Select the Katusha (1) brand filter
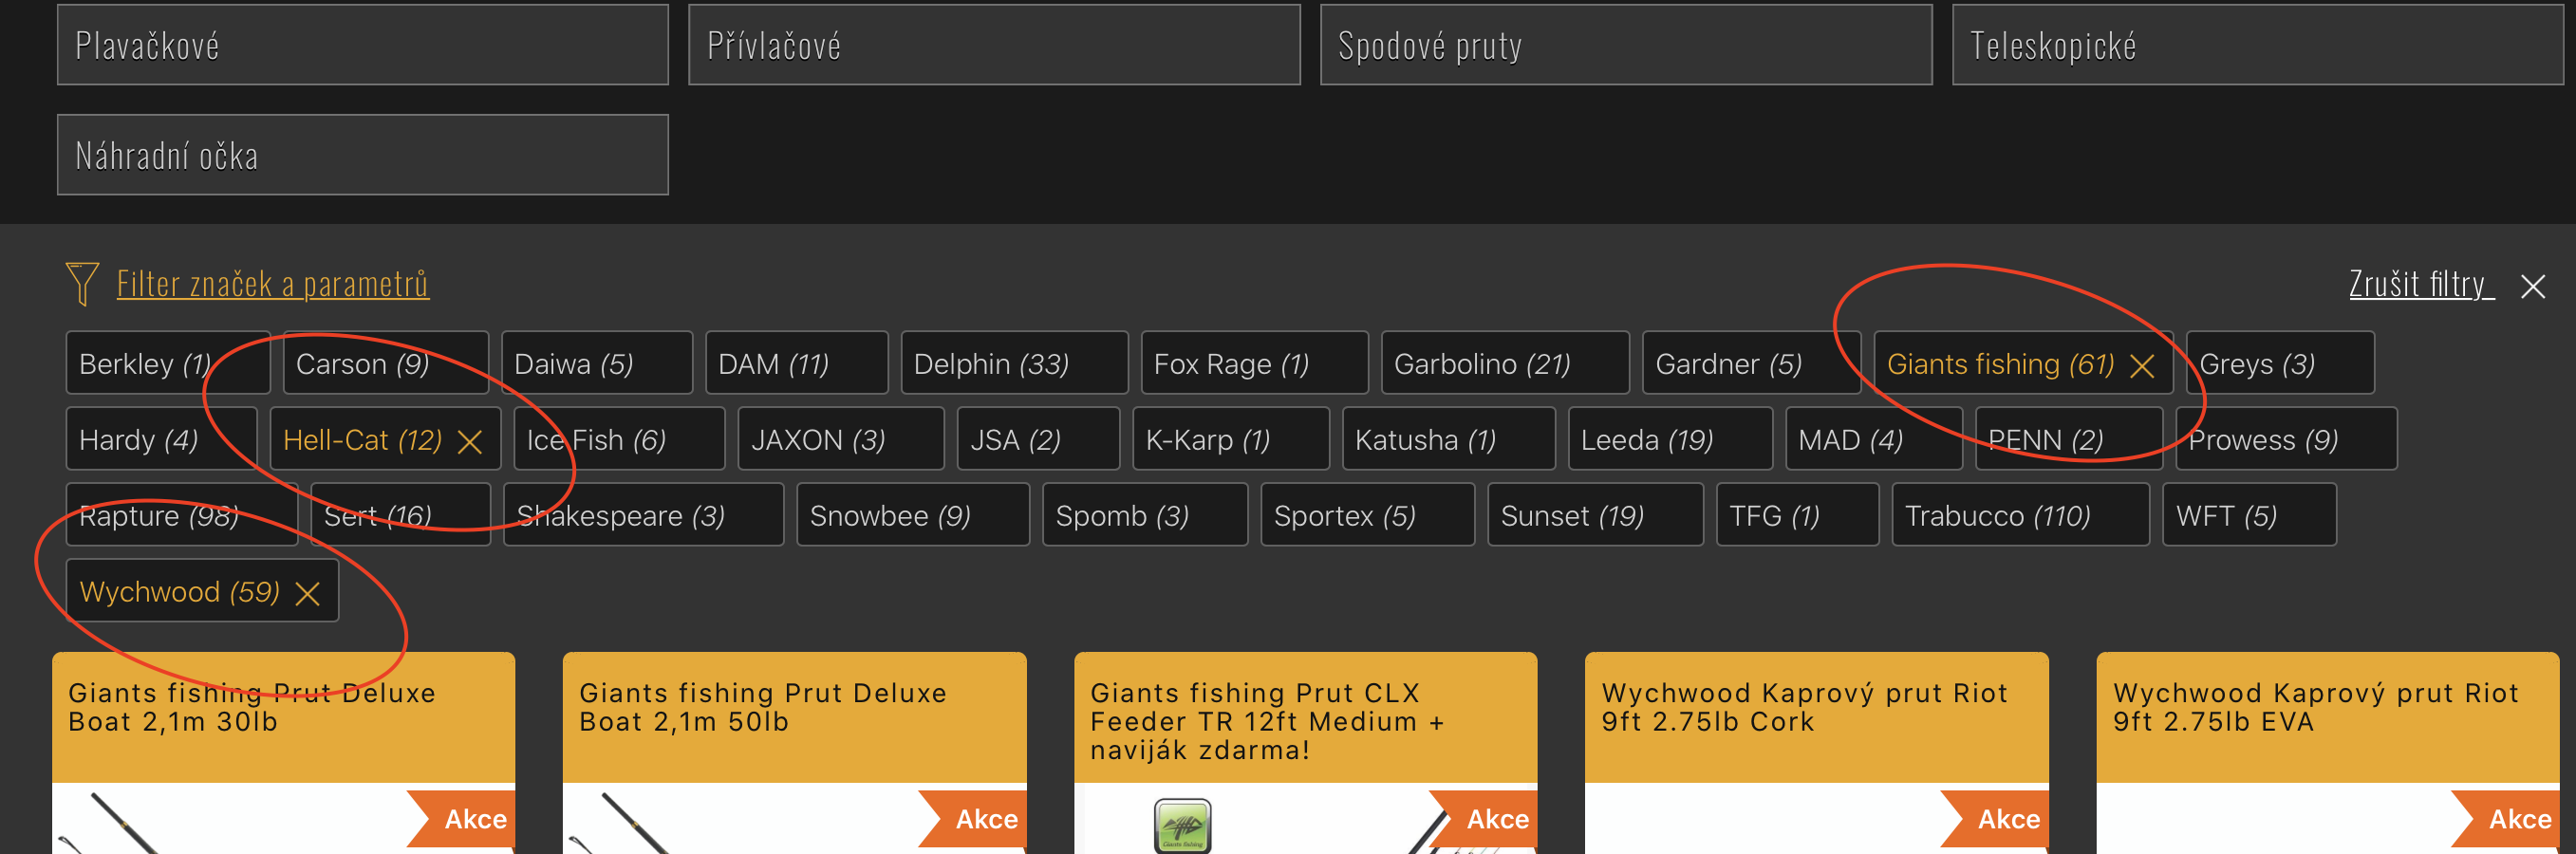This screenshot has width=2576, height=854. click(x=1448, y=439)
